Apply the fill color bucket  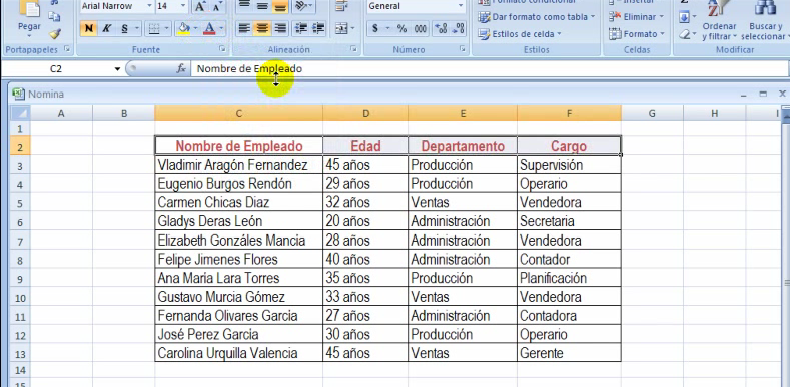[184, 29]
